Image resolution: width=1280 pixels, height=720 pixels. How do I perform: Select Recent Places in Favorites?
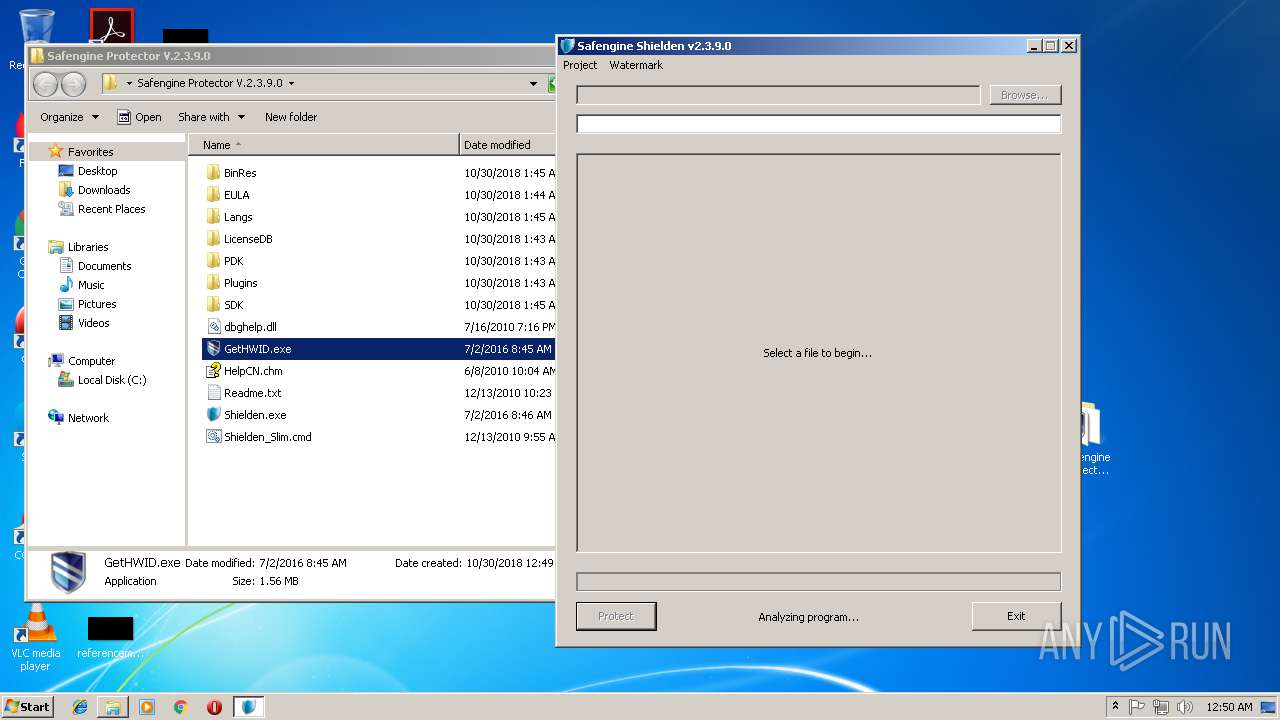[x=111, y=209]
